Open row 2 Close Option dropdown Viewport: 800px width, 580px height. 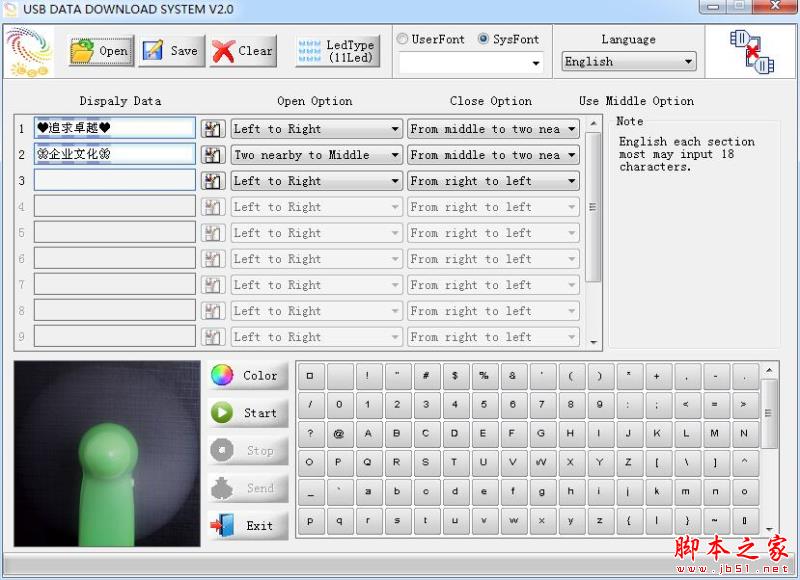(x=493, y=155)
